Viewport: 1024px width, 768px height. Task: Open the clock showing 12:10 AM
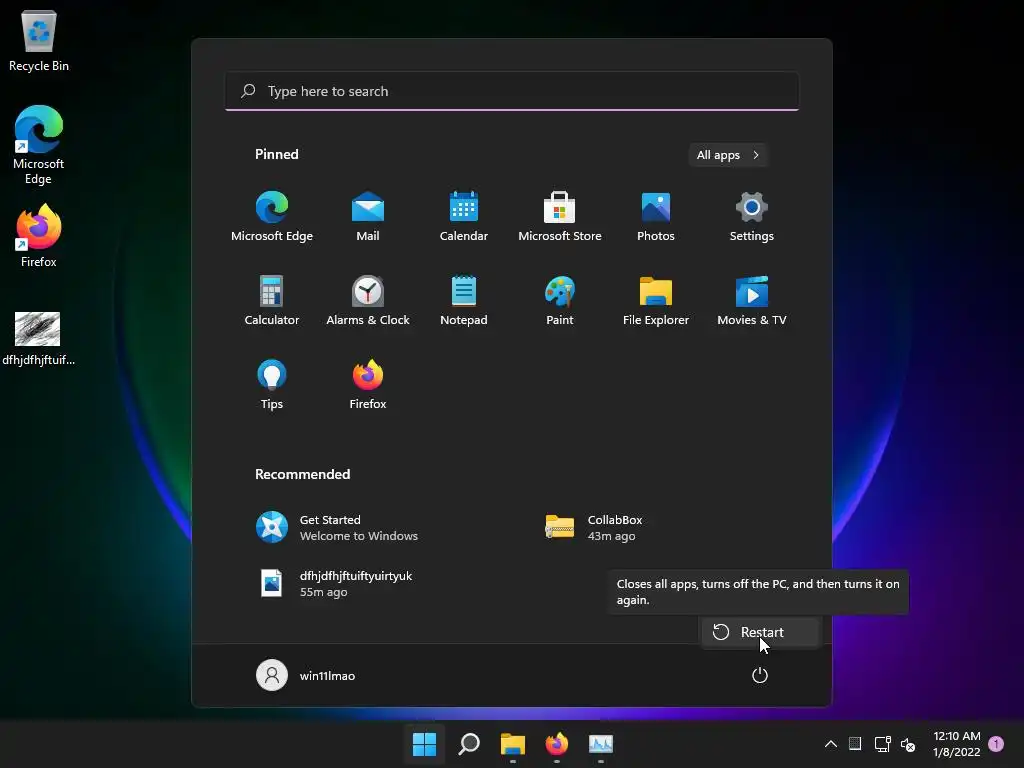[x=957, y=744]
